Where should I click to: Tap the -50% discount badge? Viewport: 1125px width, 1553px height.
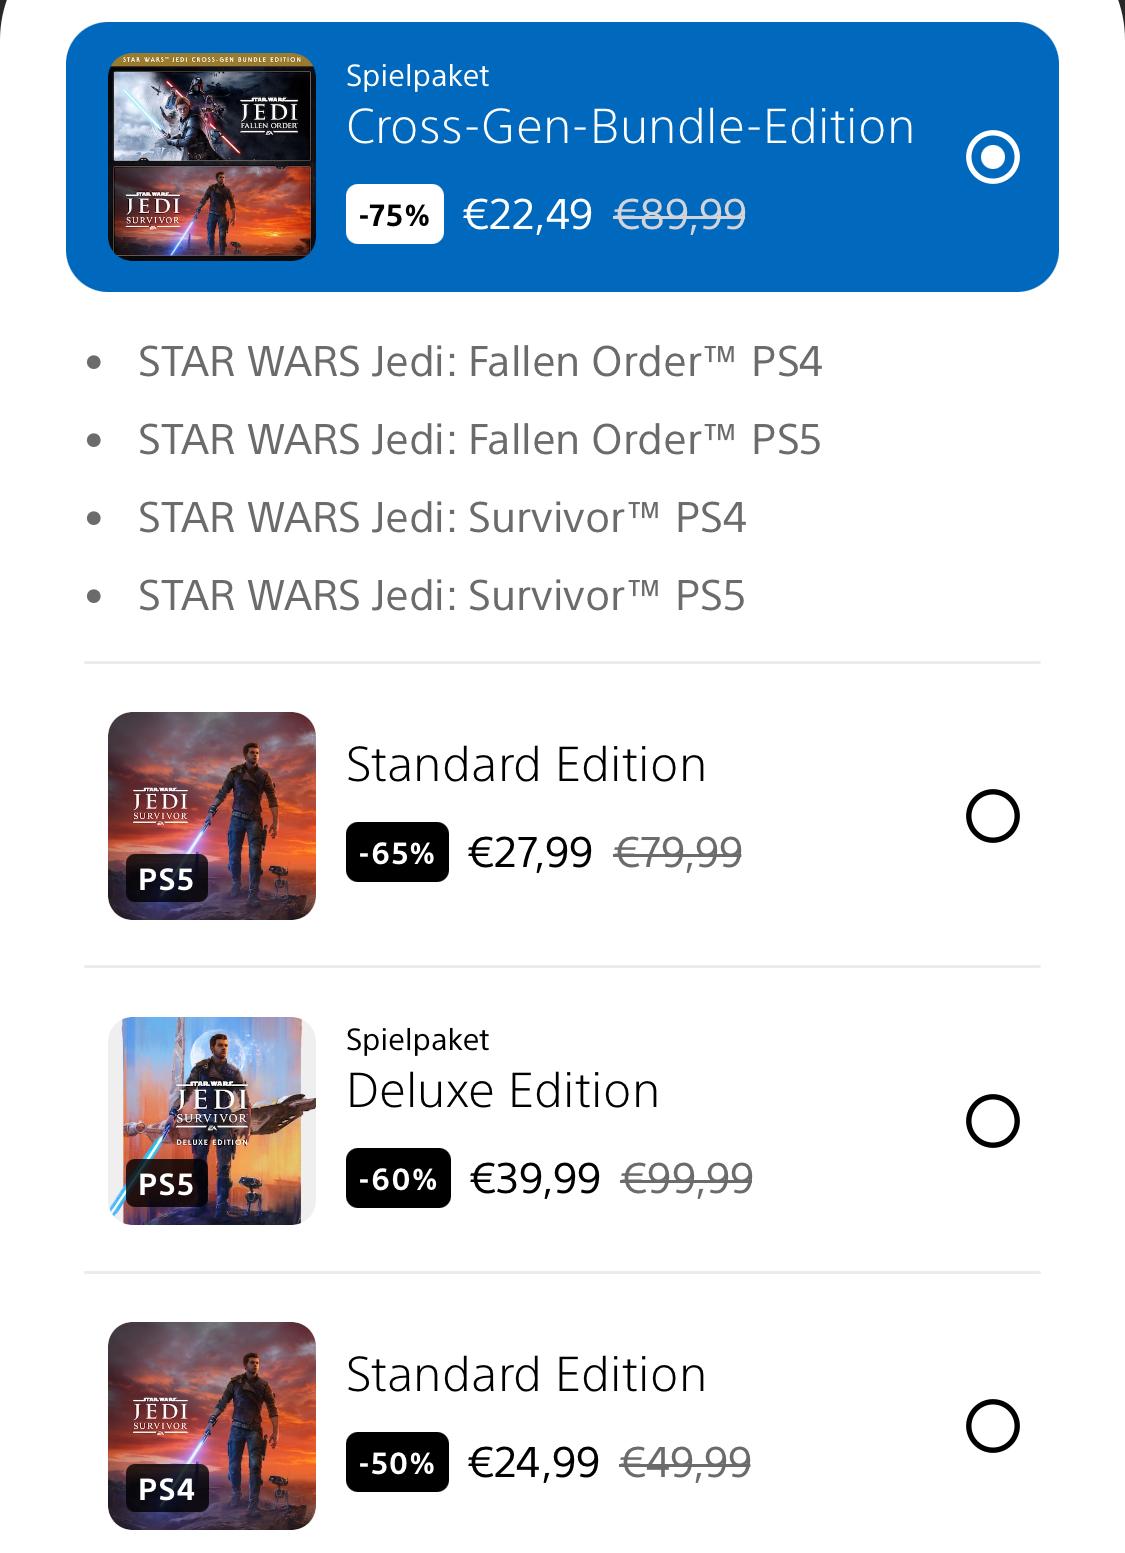point(397,1463)
